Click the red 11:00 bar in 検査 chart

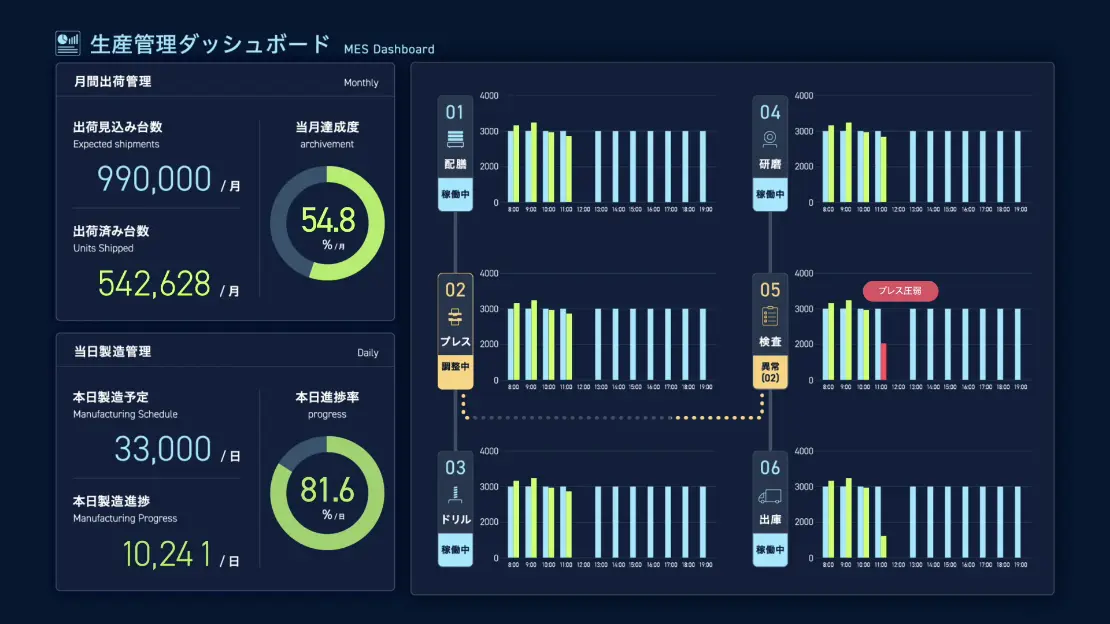[x=883, y=361]
